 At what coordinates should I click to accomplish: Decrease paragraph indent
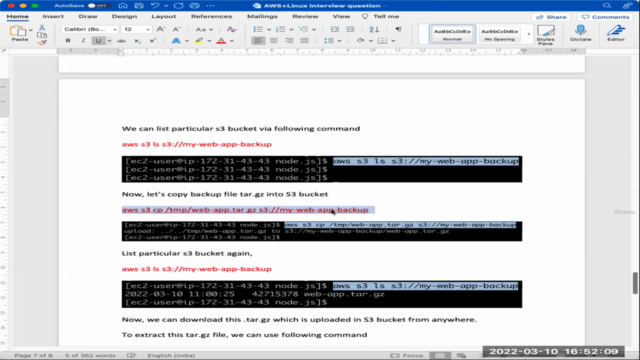coord(335,29)
